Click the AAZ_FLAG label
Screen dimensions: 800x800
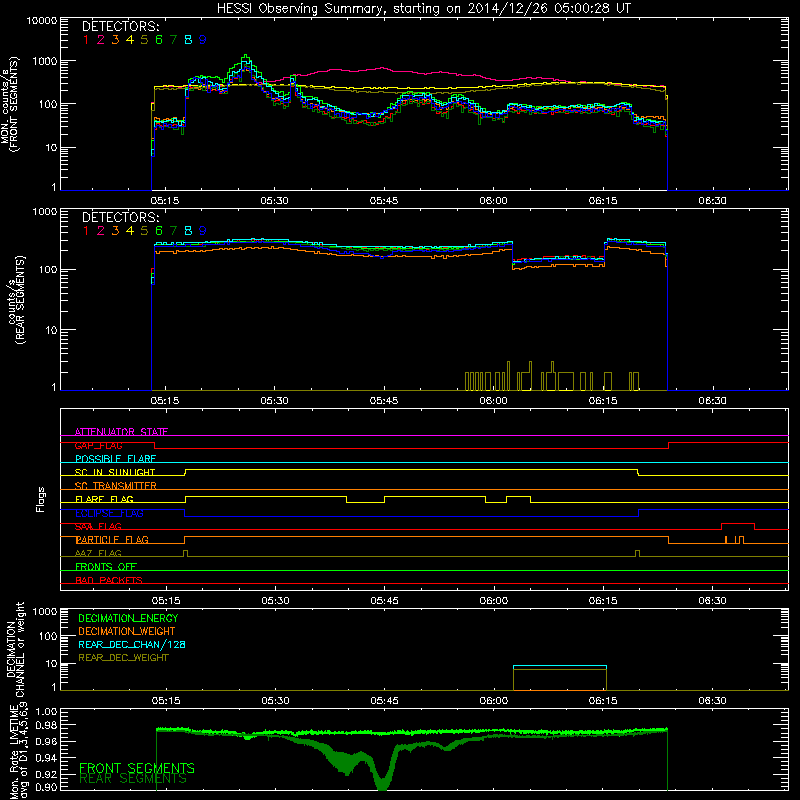[98, 553]
